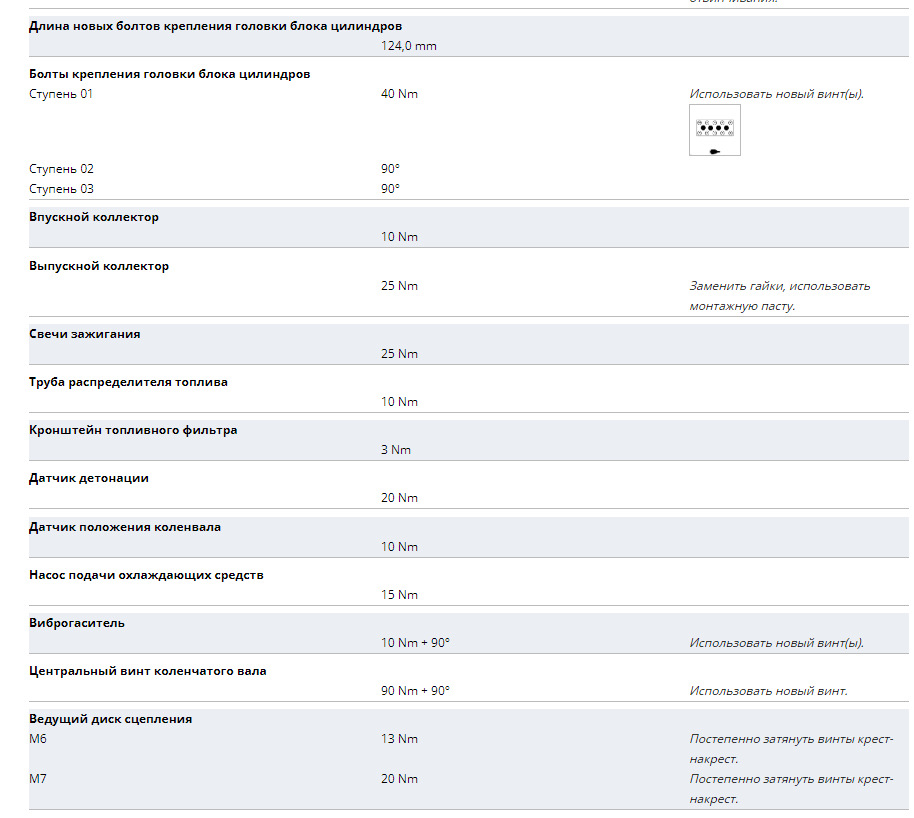Select the 'Труба распределителя топлива' heading
This screenshot has height=818, width=914.
point(128,382)
